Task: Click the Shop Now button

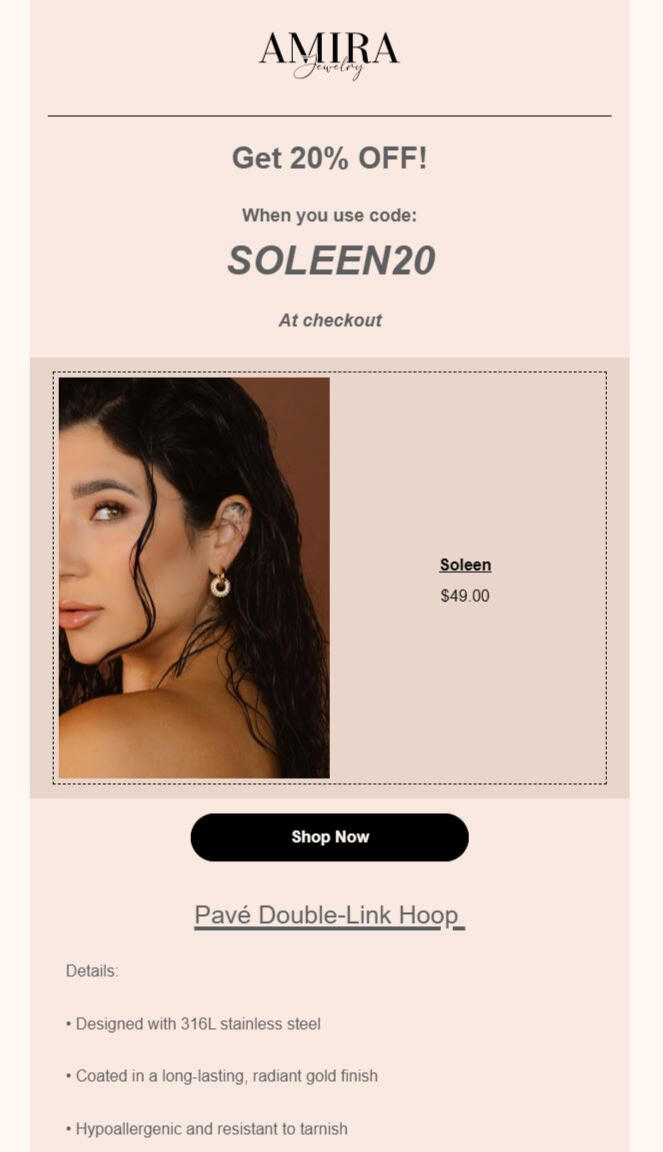Action: tap(329, 837)
